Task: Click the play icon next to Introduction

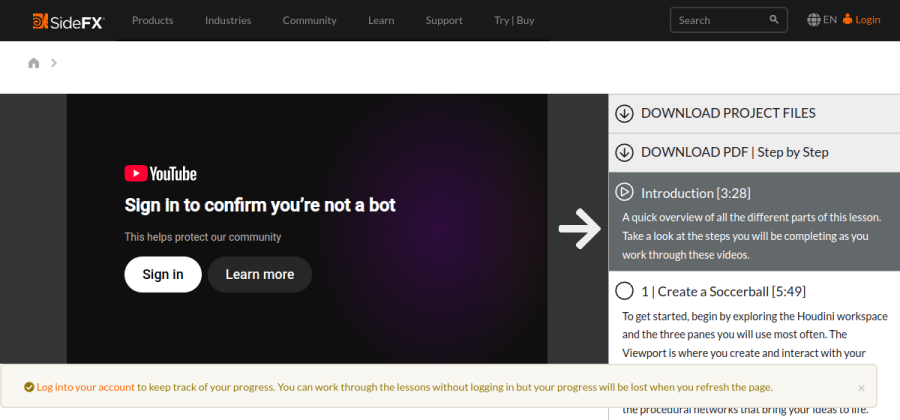Action: click(x=624, y=192)
